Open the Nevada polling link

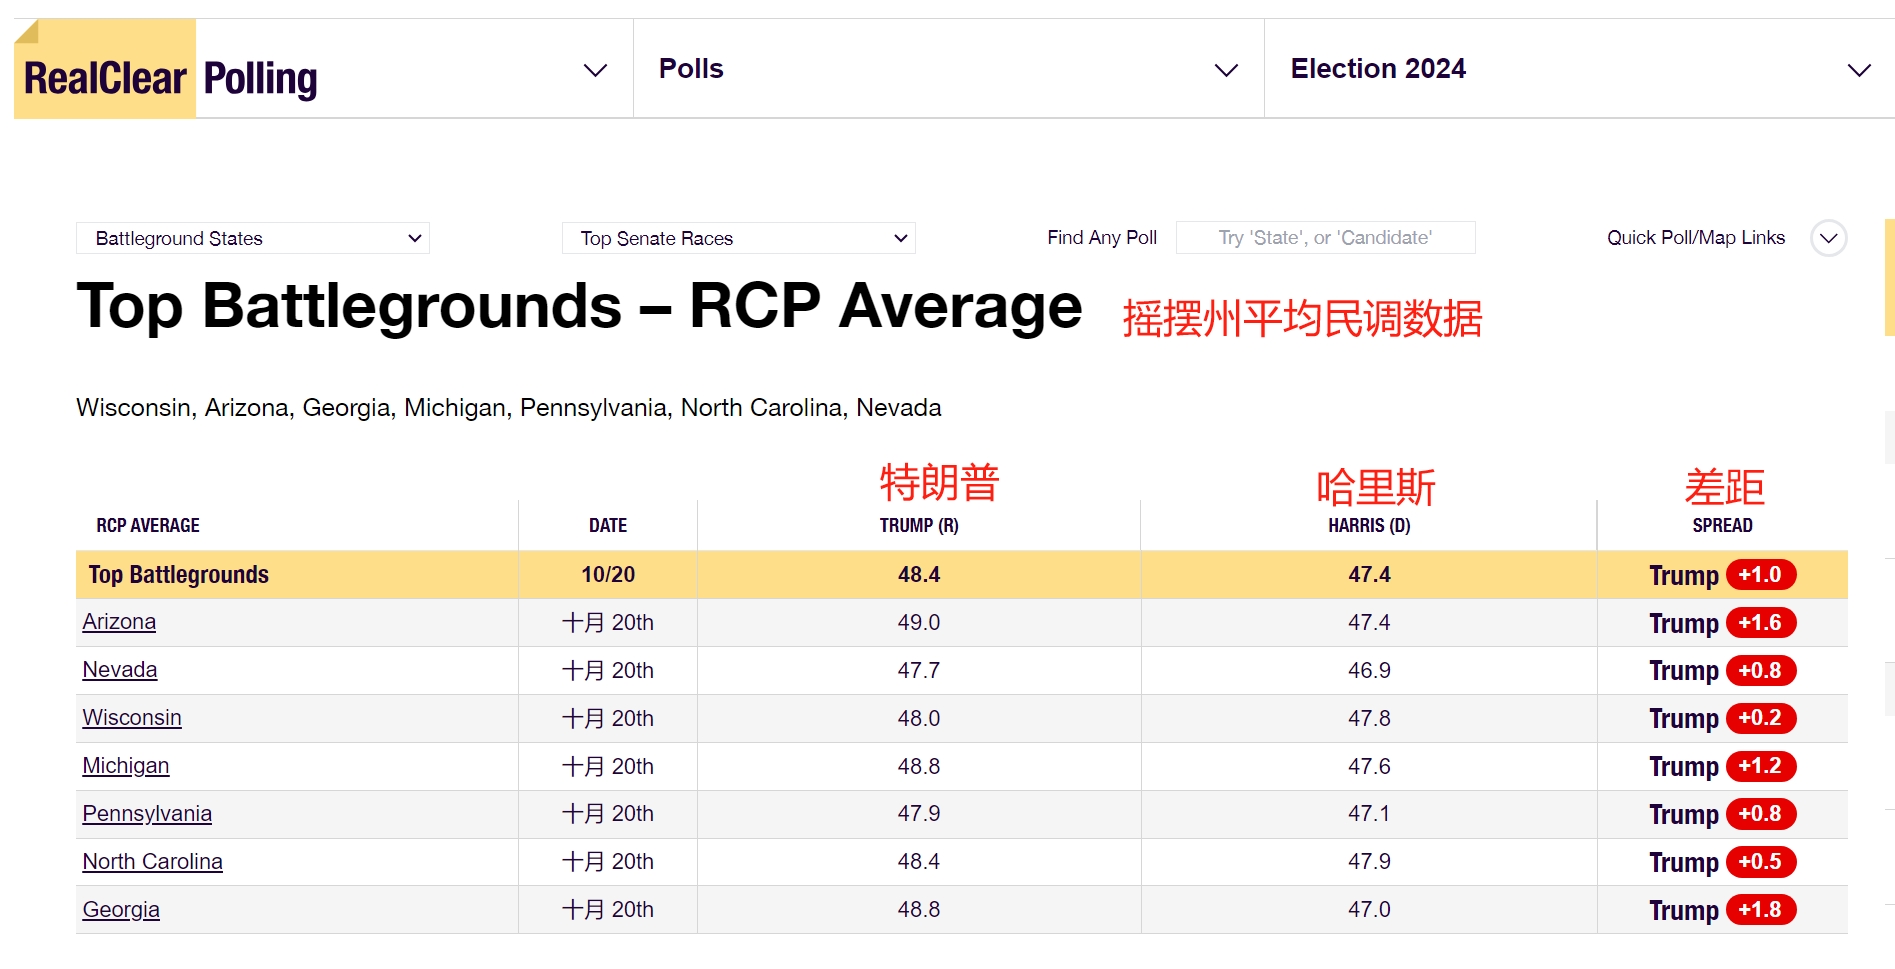click(120, 670)
